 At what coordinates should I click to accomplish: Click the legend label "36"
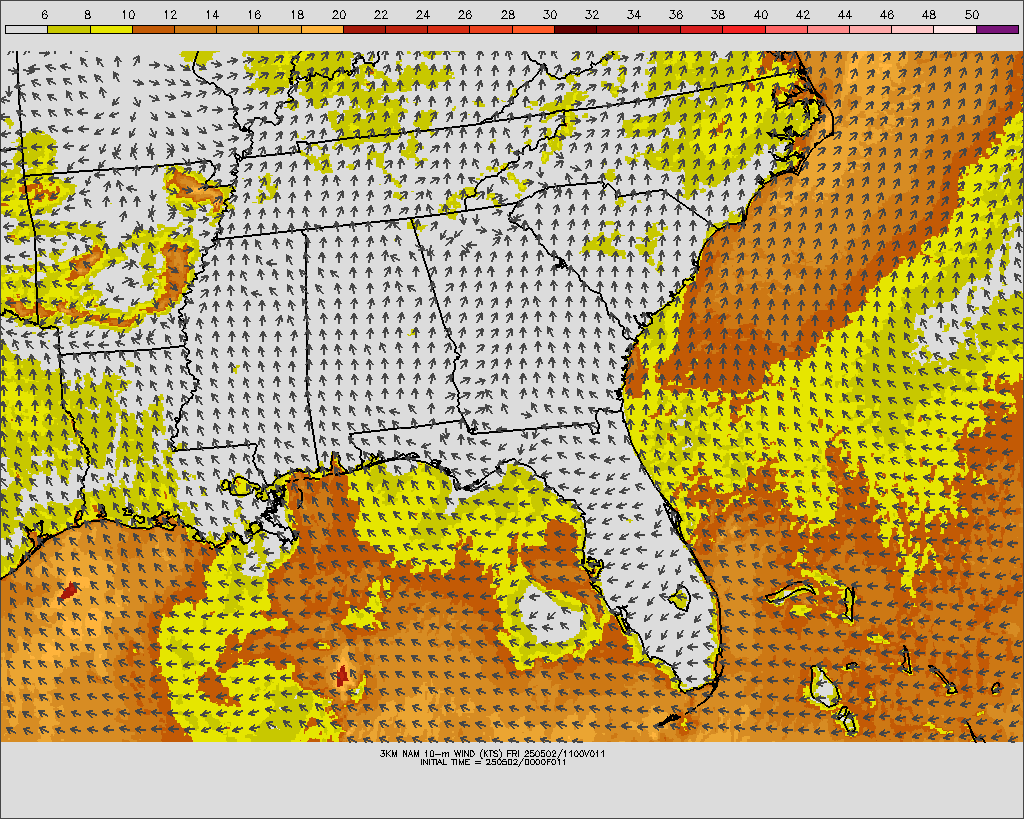676,14
